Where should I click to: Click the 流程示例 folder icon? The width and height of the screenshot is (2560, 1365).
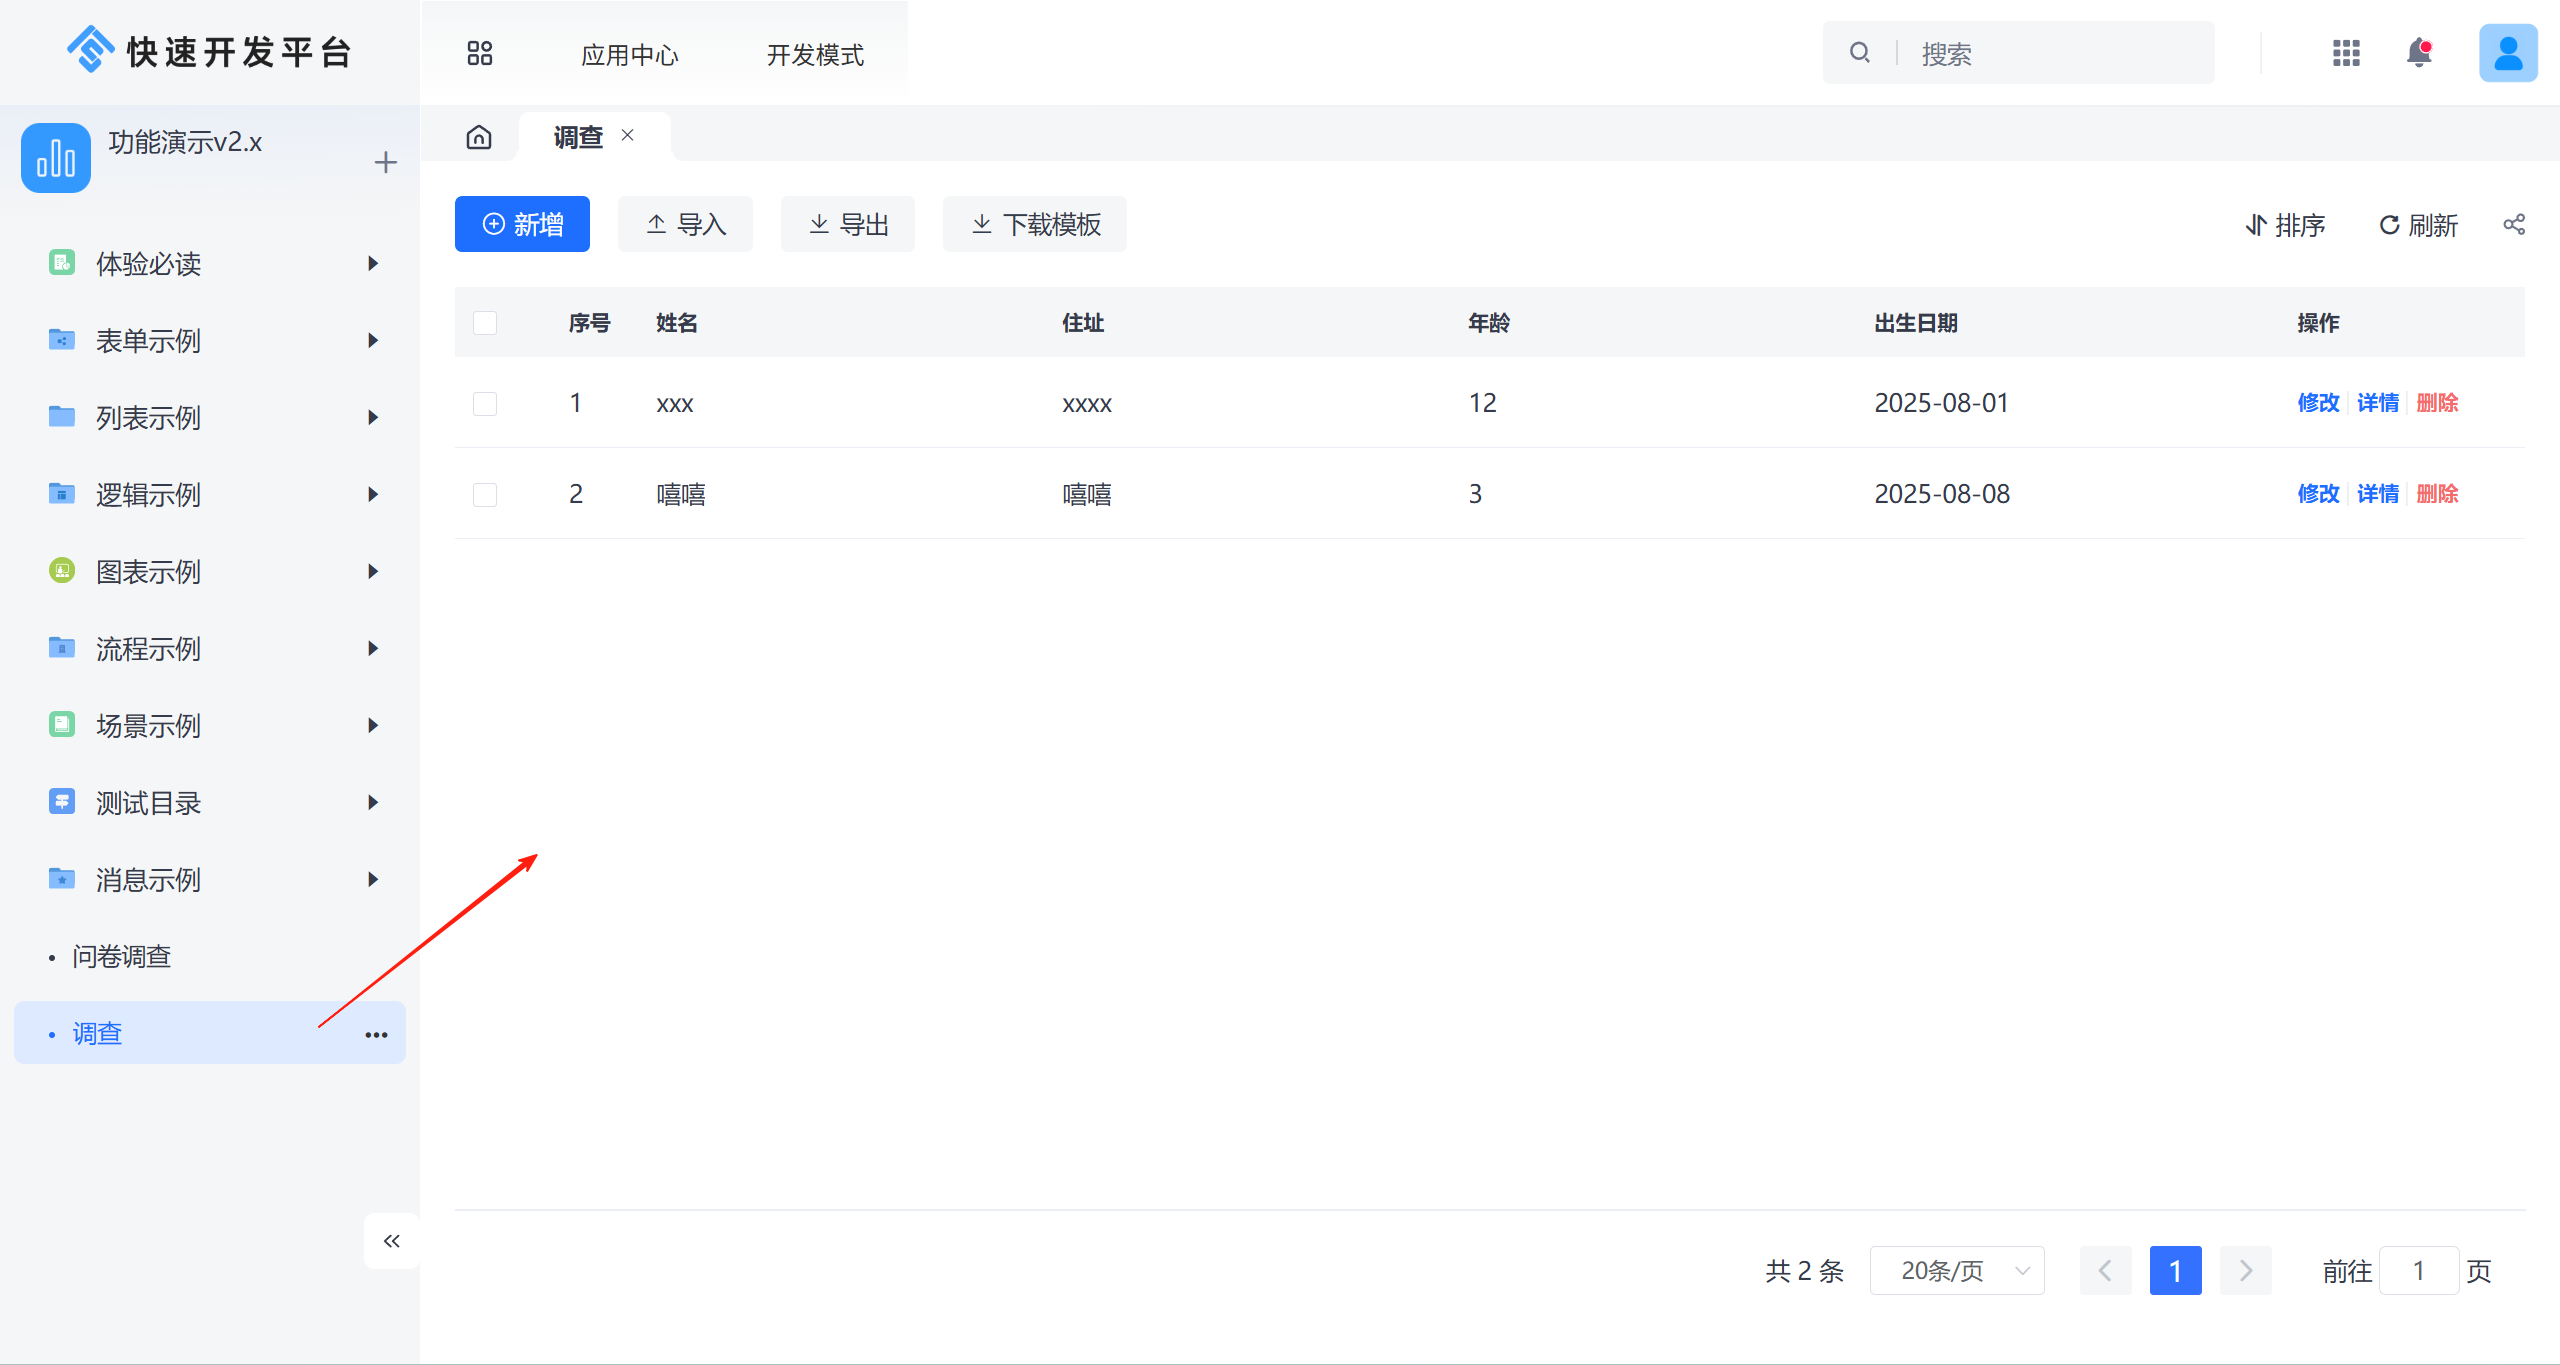pos(62,648)
